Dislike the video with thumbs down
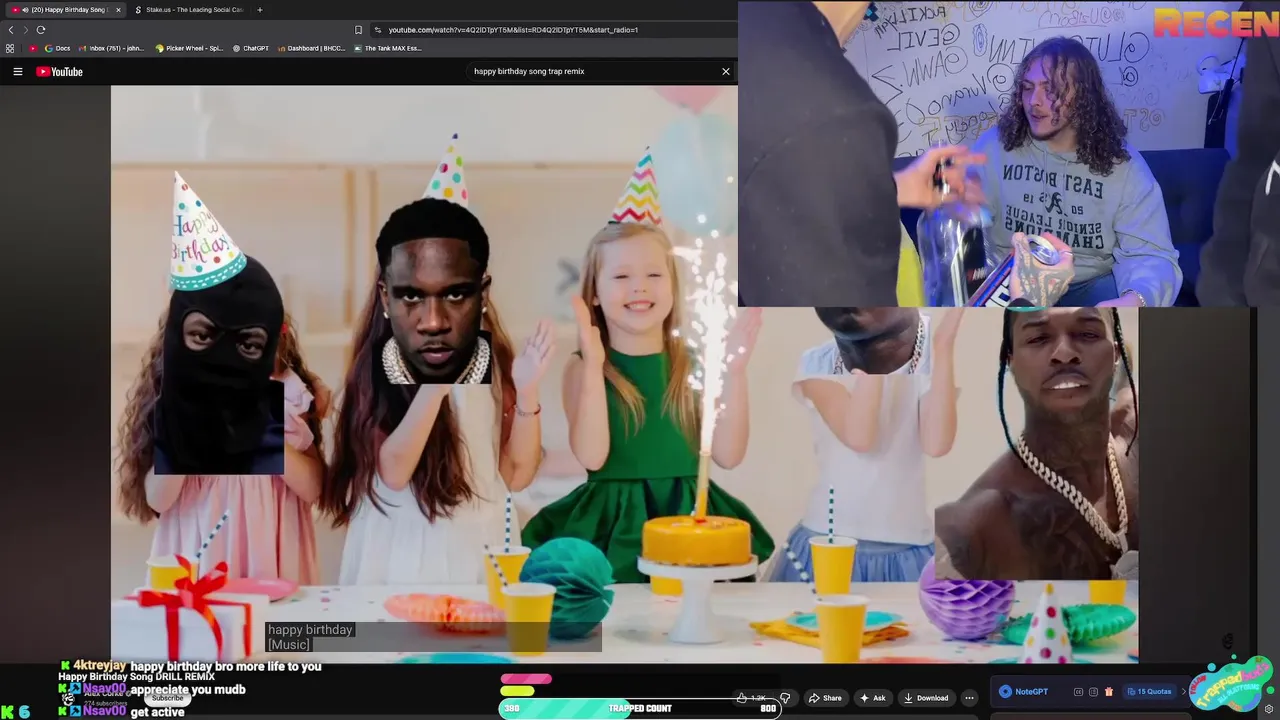This screenshot has width=1280, height=720. 785,698
